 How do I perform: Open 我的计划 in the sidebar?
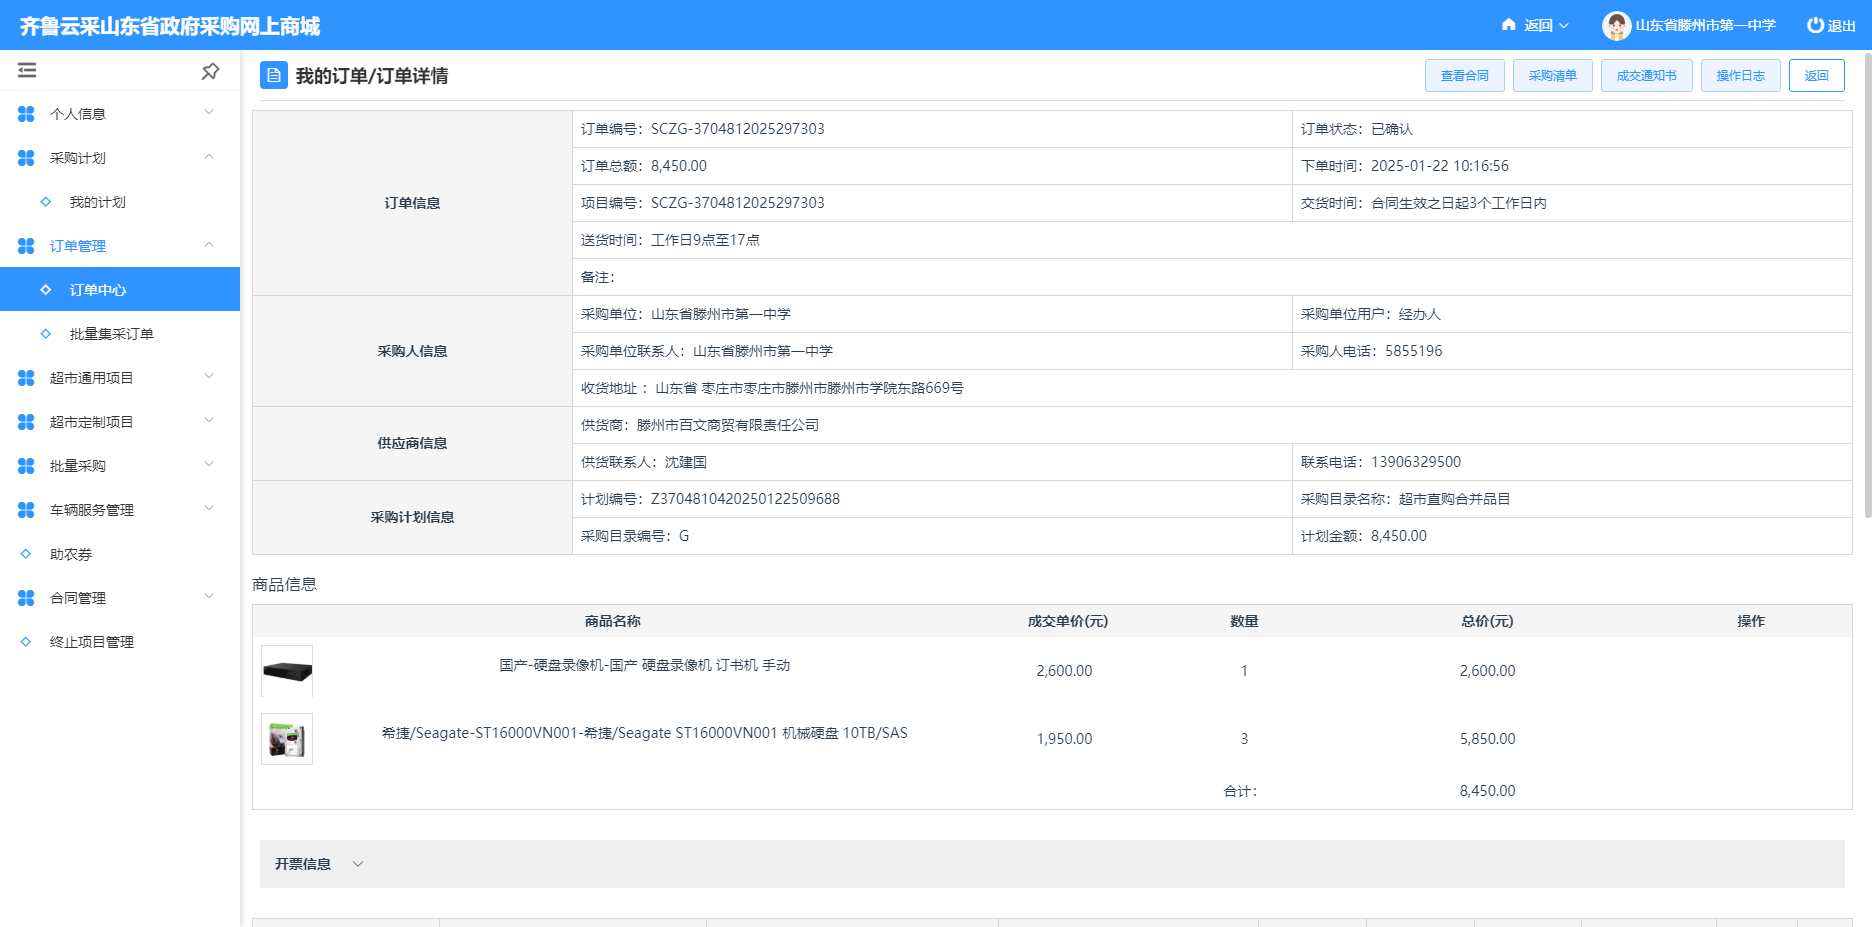pyautogui.click(x=98, y=202)
